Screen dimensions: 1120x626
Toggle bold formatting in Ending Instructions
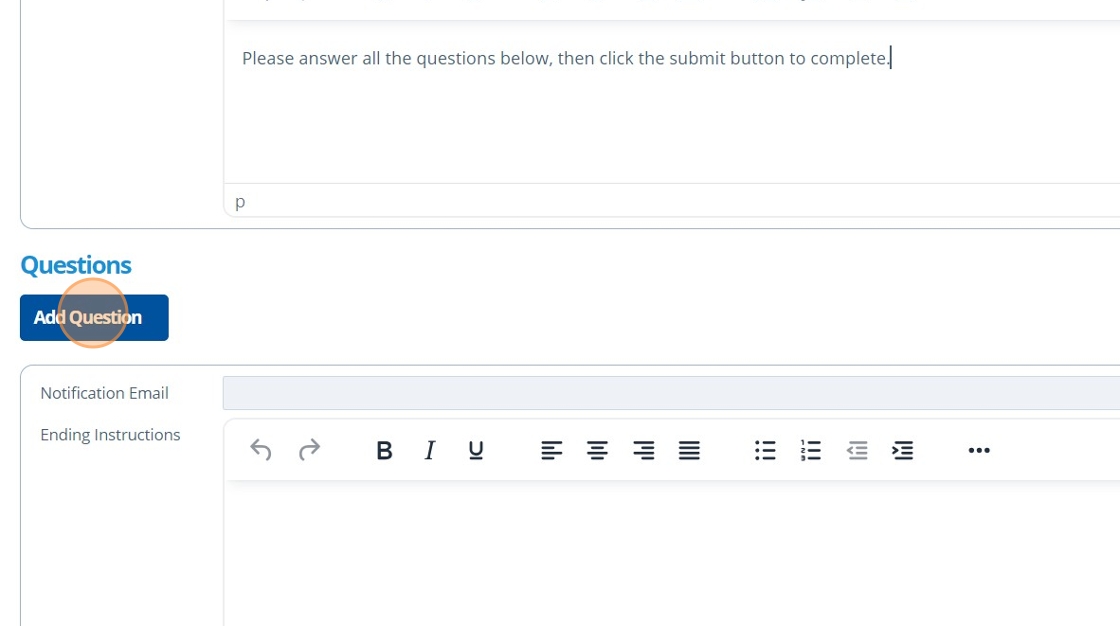(384, 450)
